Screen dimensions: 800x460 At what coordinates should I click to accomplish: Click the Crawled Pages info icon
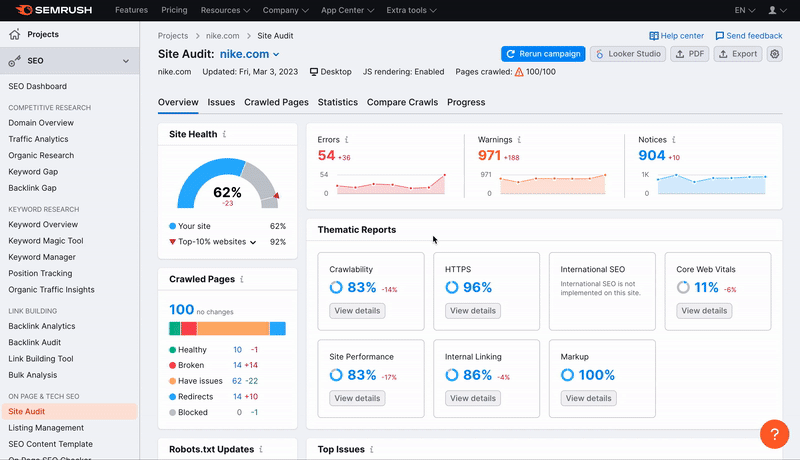[x=242, y=279]
